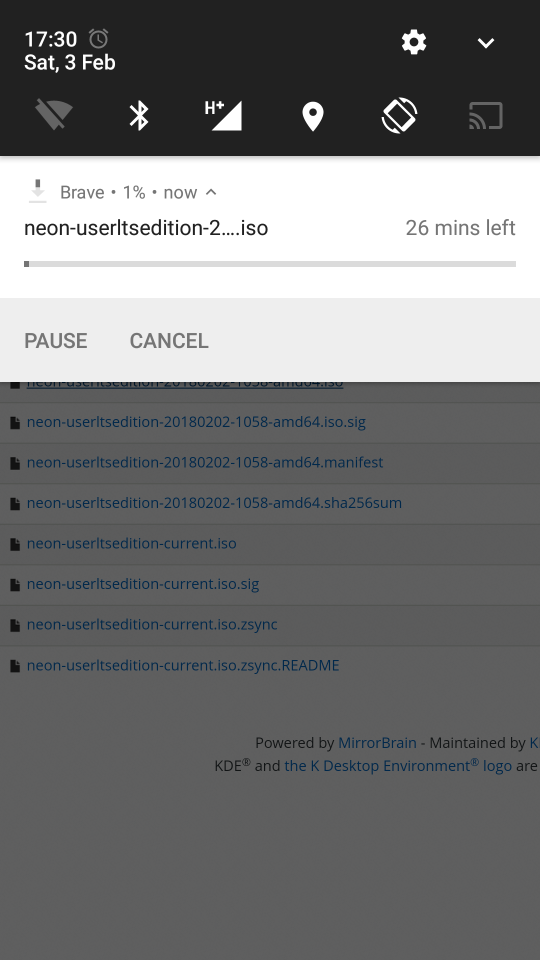The image size is (540, 960).
Task: Toggle the location quick setting
Action: (x=313, y=116)
